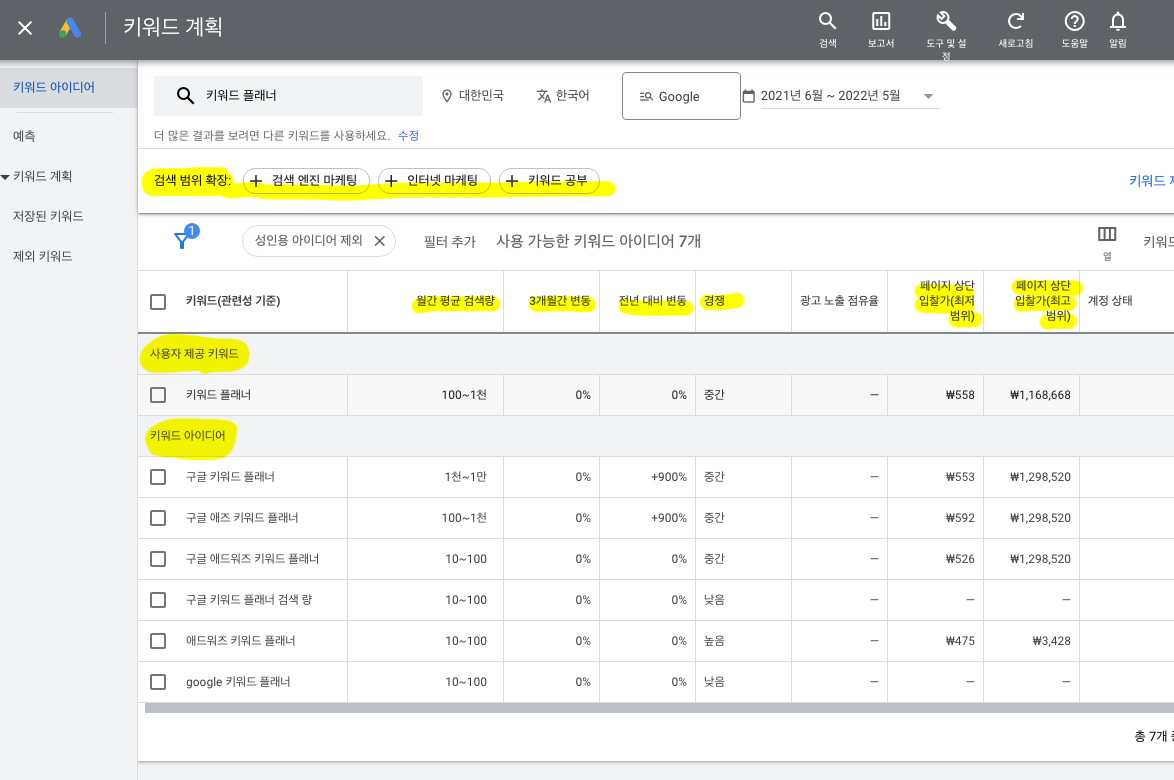1174x780 pixels.
Task: Click the 계정 상태 column header
Action: [1110, 301]
